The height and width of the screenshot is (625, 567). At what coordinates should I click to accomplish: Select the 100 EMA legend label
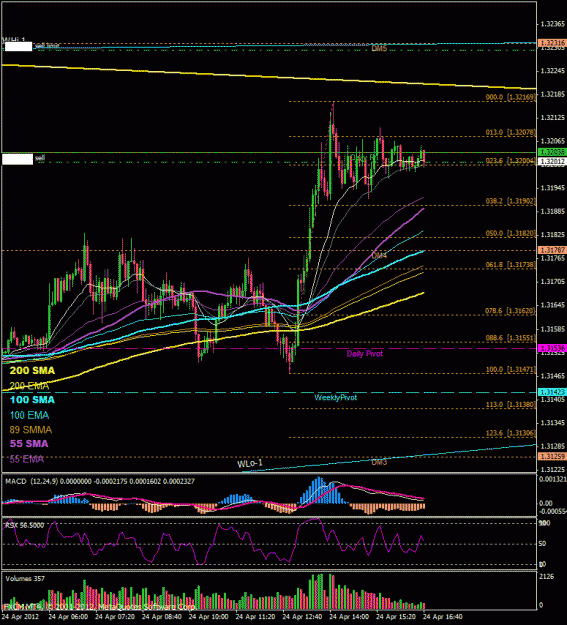pyautogui.click(x=29, y=415)
